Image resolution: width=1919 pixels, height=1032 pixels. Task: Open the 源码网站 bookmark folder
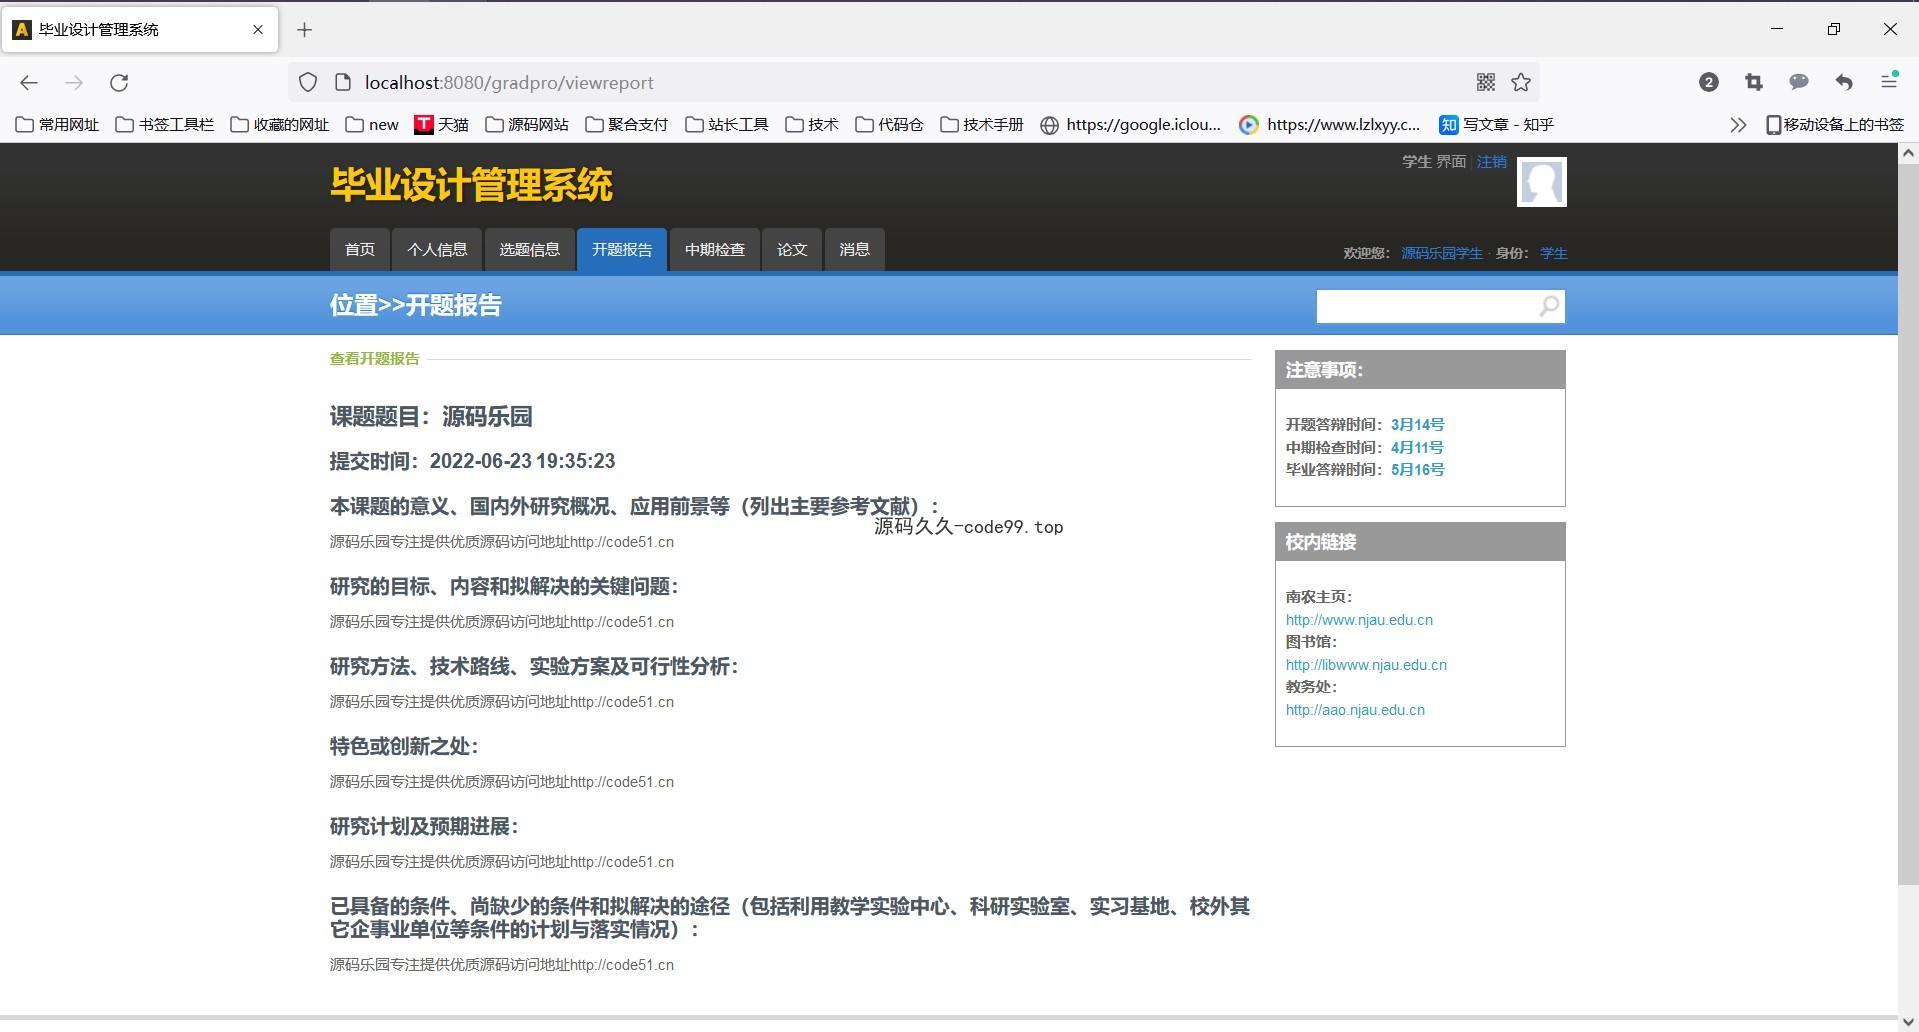pos(527,125)
